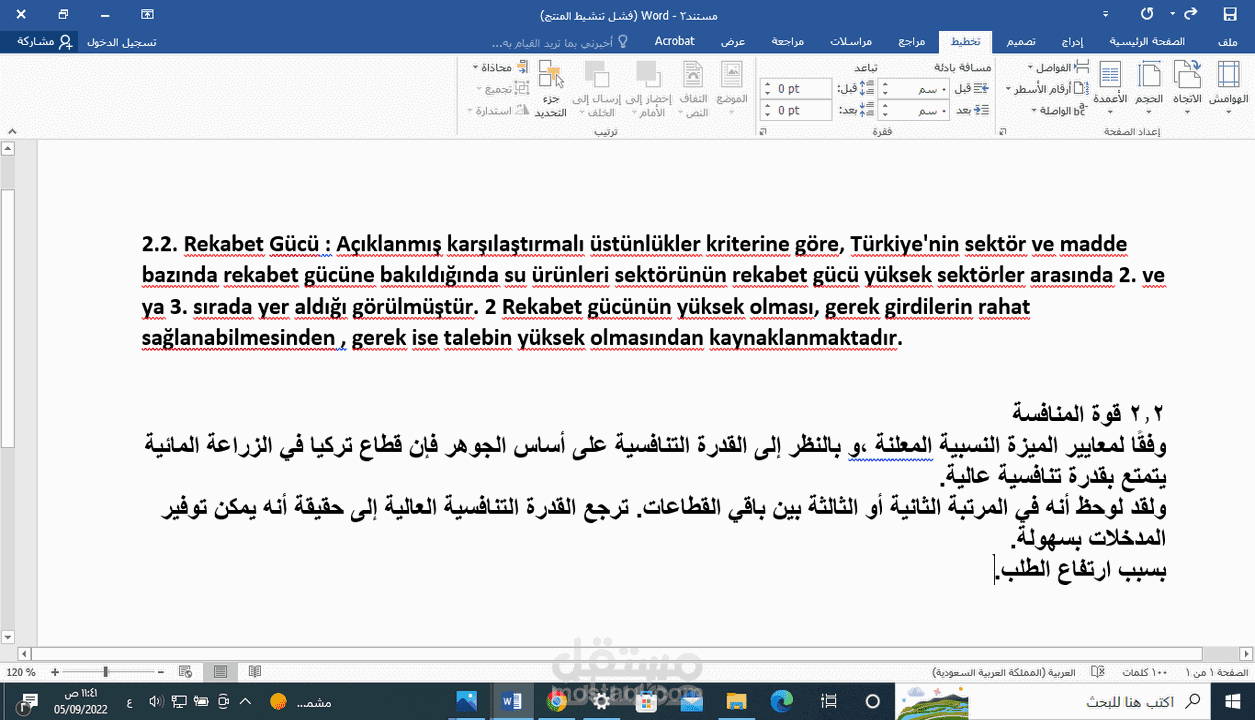Decrease the spacing بعد 0 pt value

[768, 115]
